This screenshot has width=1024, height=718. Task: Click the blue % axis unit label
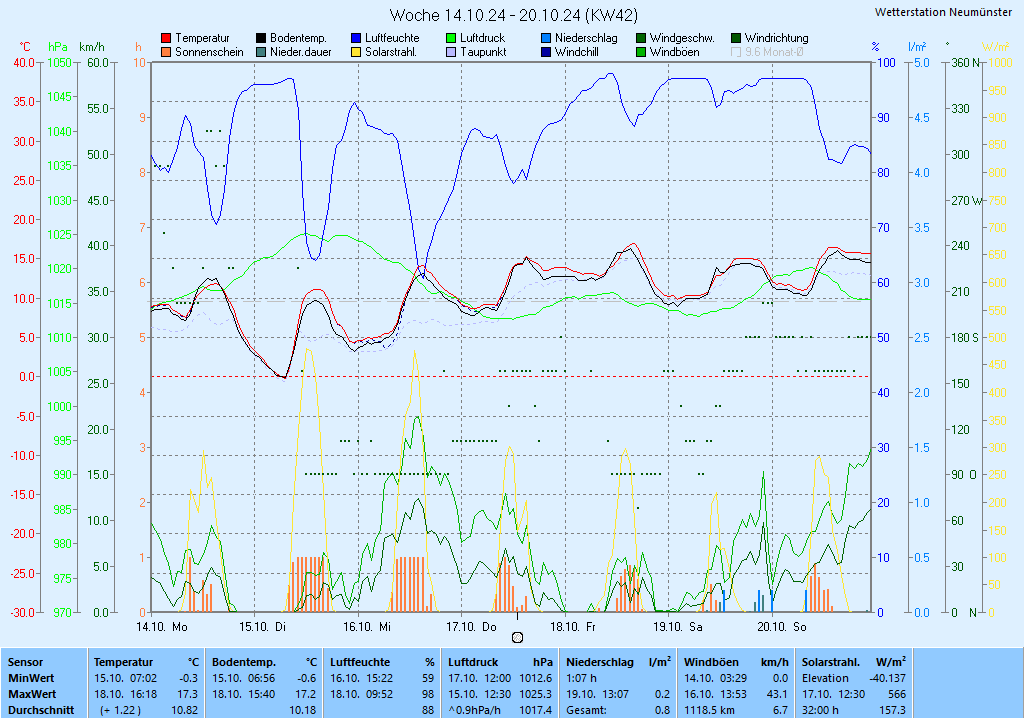click(875, 47)
